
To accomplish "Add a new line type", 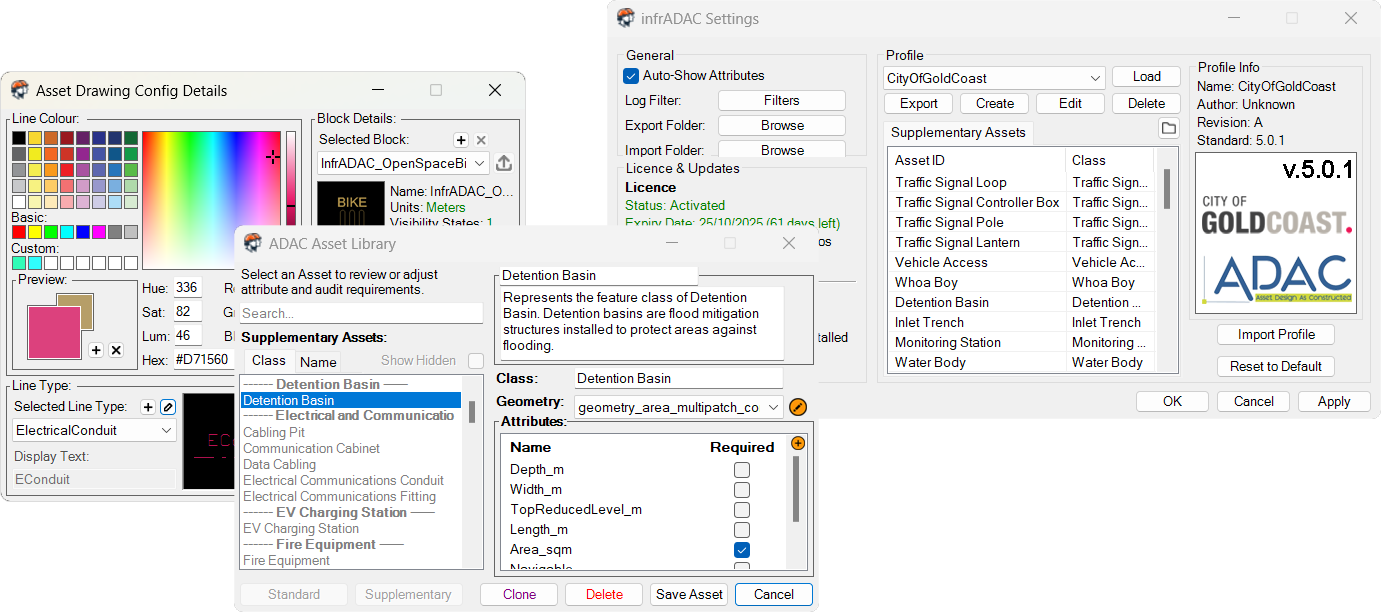I will pos(148,407).
